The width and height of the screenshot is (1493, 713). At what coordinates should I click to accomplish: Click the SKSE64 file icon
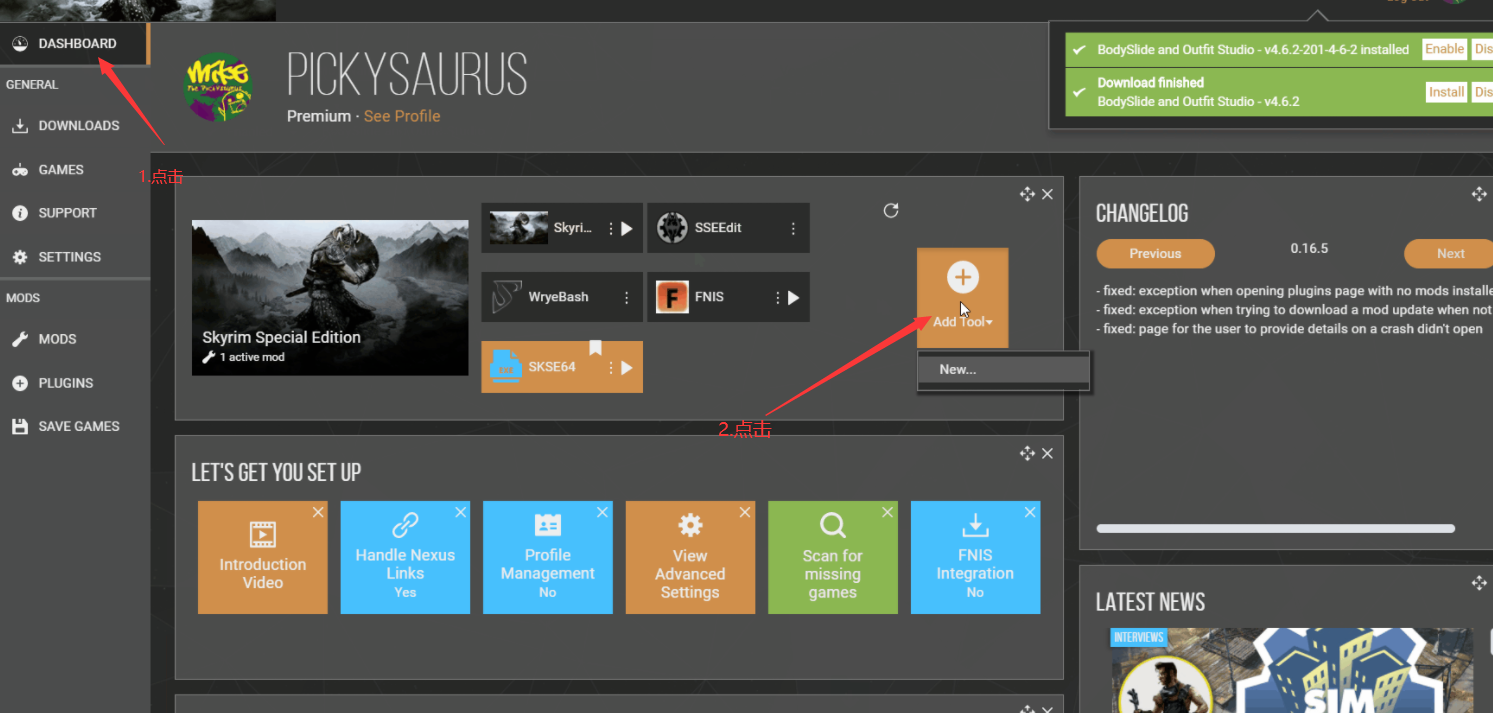505,367
